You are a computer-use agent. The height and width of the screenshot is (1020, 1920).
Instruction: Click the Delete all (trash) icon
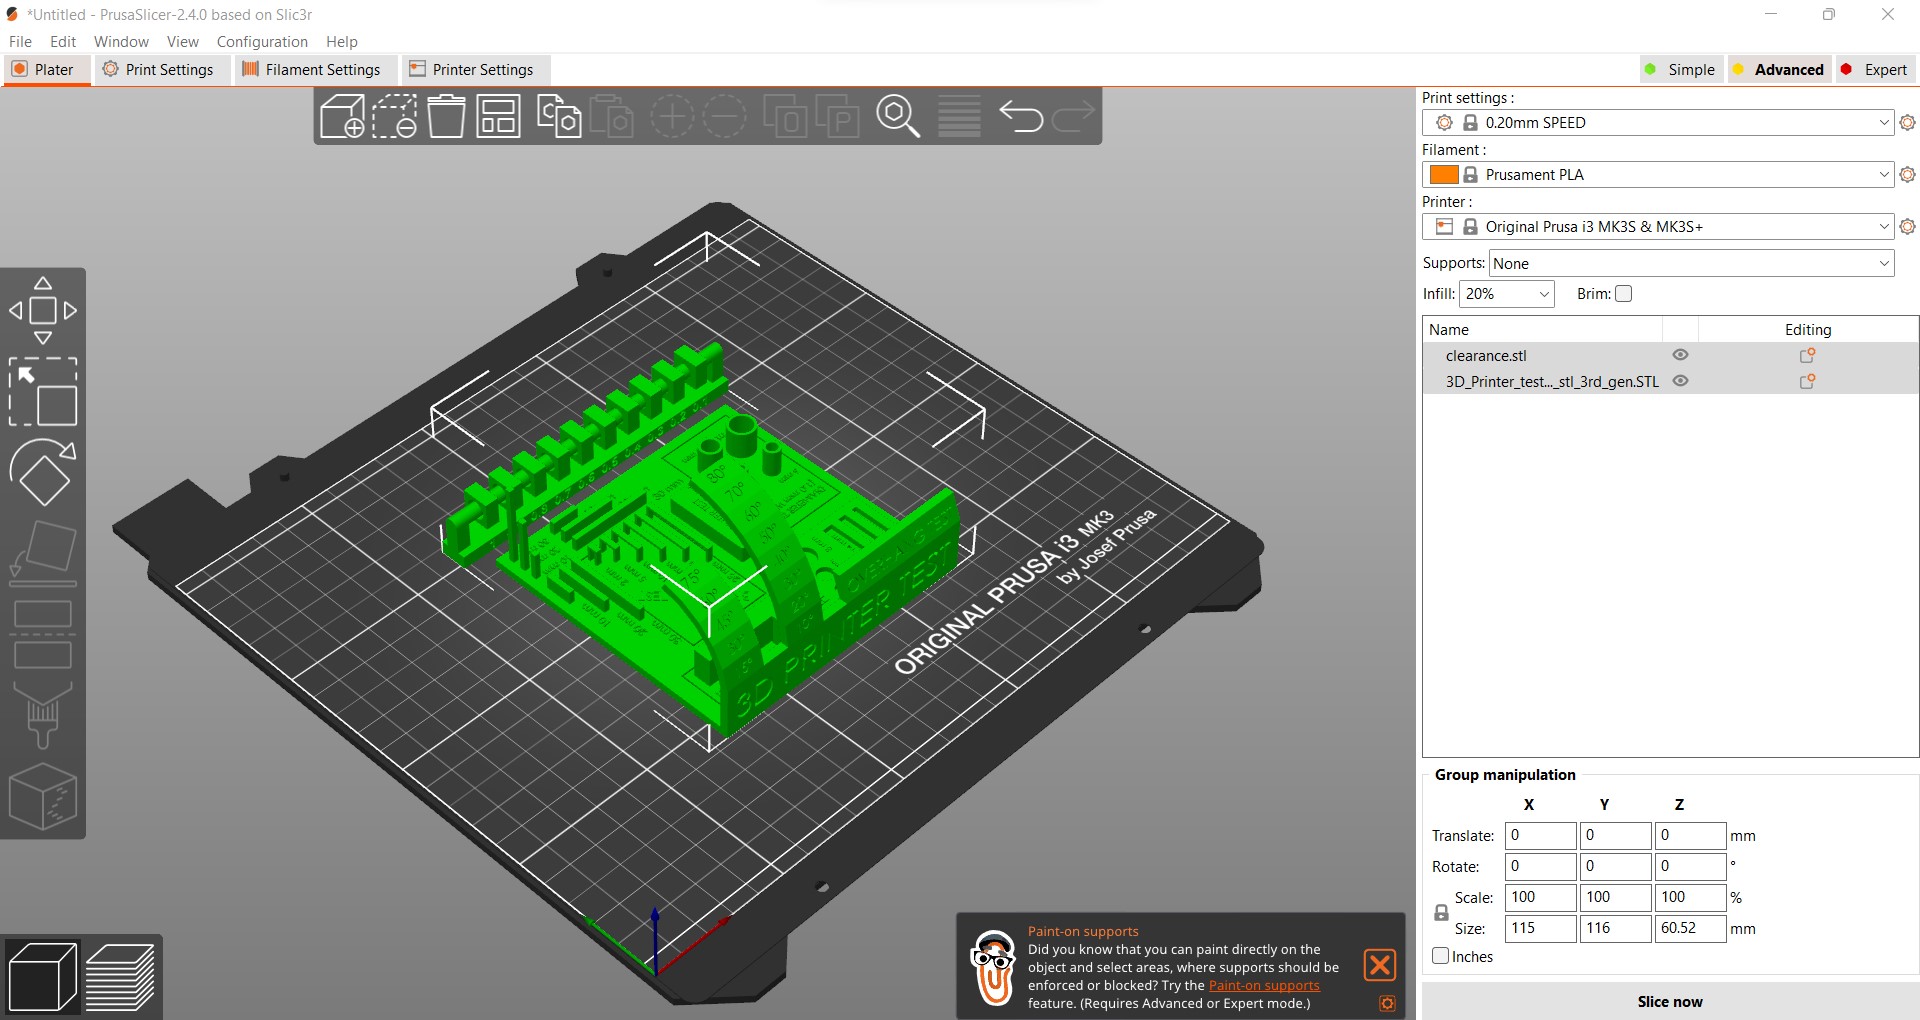coord(447,117)
